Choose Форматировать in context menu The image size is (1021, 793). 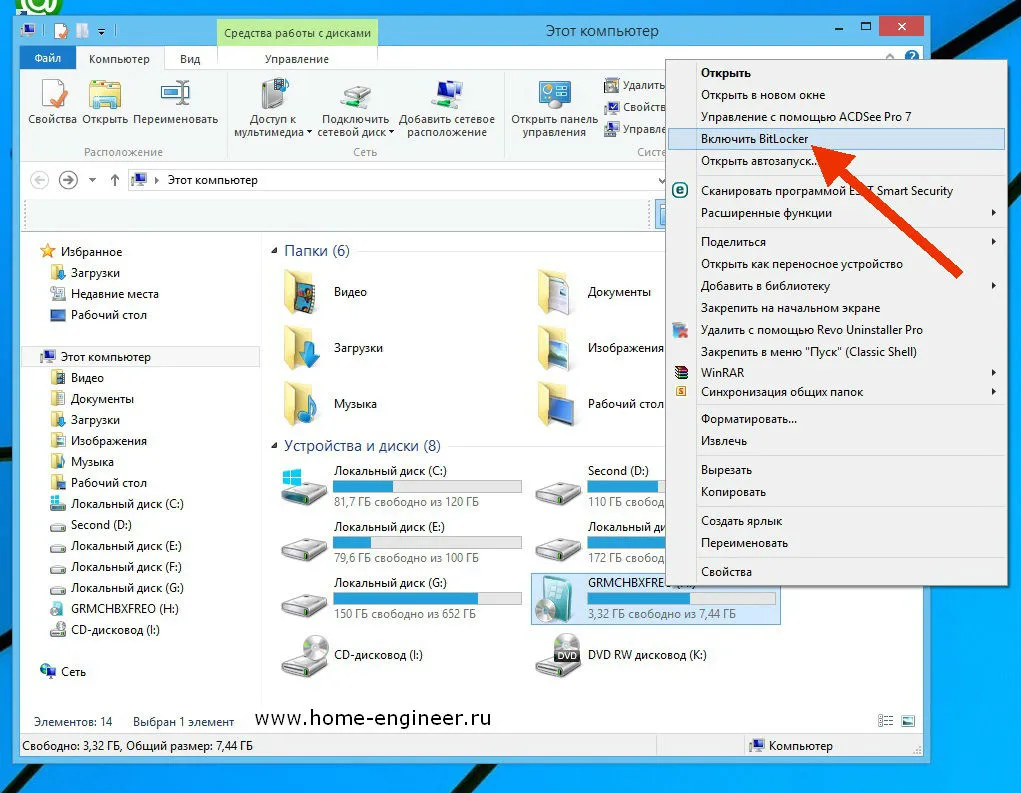tap(837, 419)
